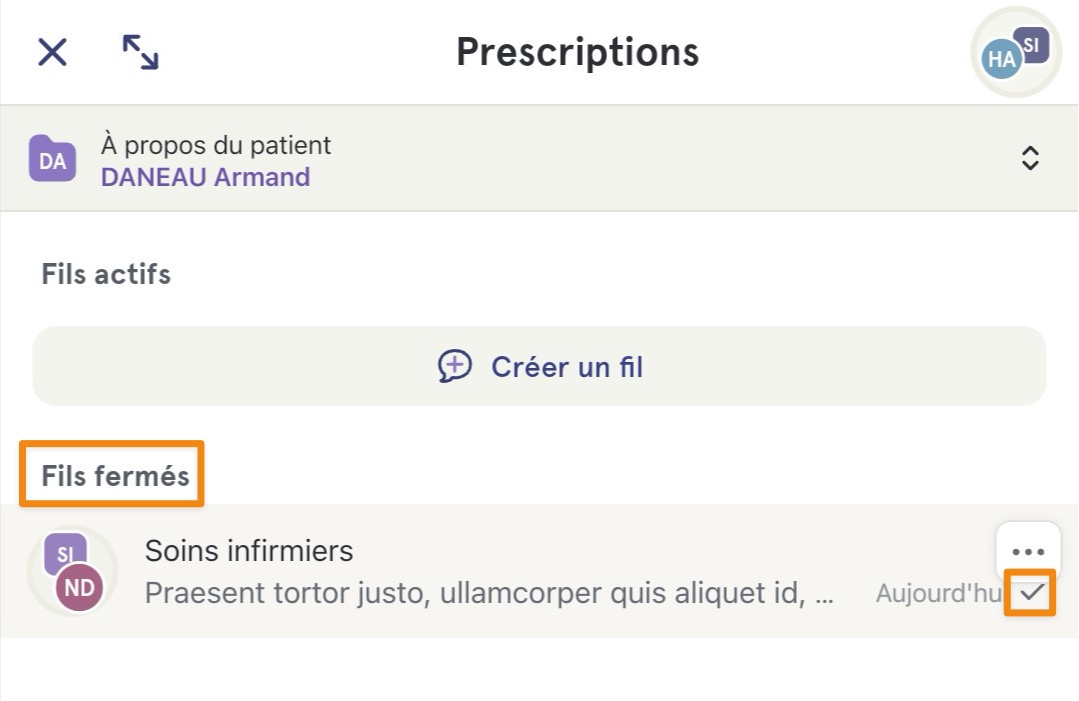Screen dimensions: 1079x701
Task: Select the Fils fermés heading
Action: click(x=115, y=475)
